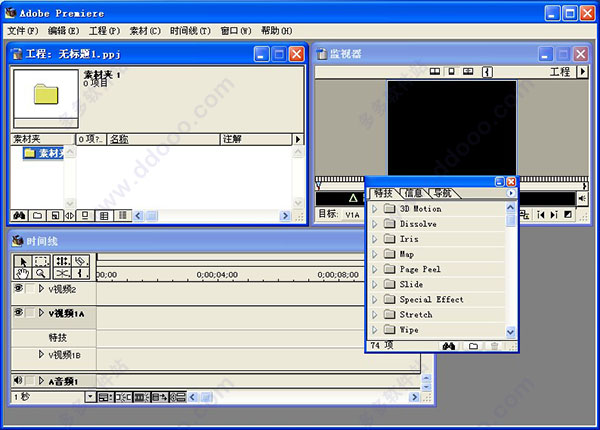
Task: Expand the Iris effects folder
Action: [375, 239]
